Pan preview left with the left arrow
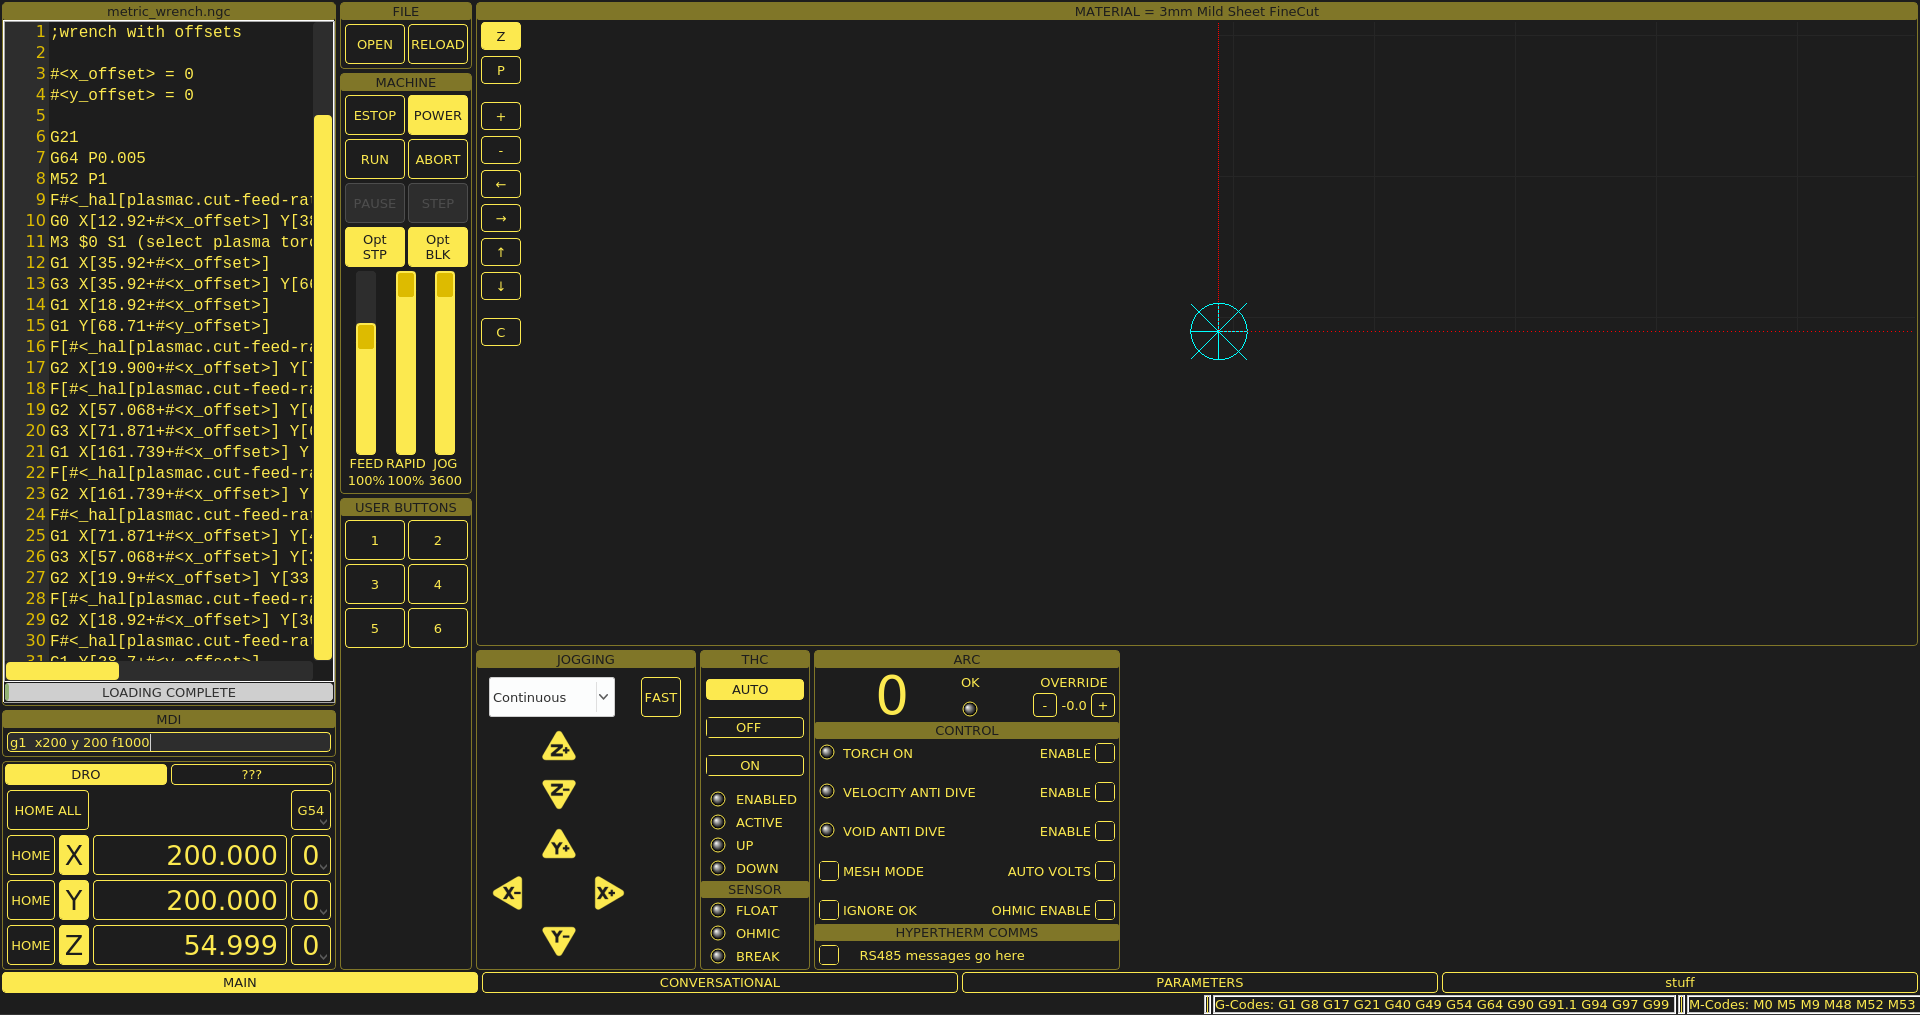This screenshot has width=1920, height=1015. pos(501,184)
